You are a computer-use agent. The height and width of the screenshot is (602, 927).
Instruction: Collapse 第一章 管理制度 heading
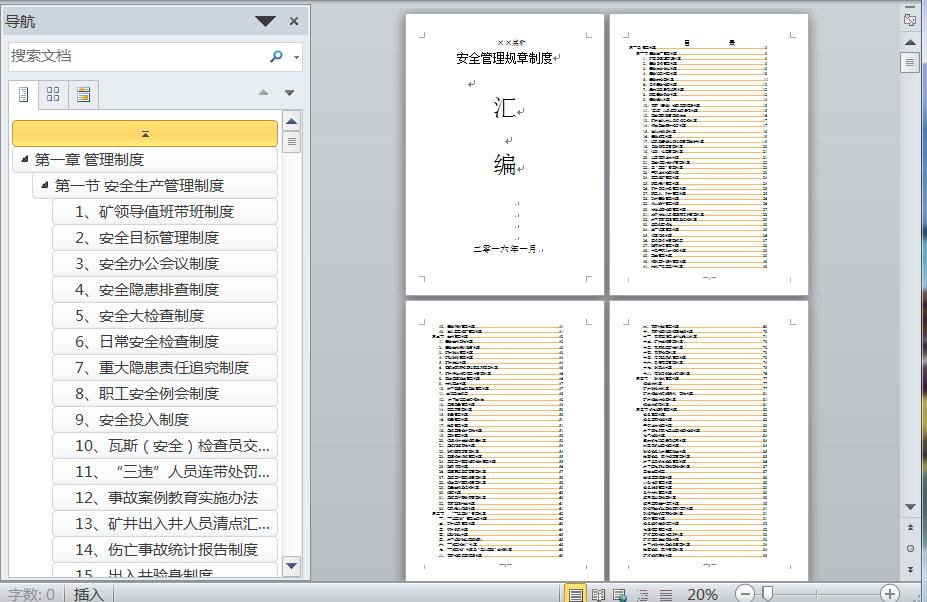tap(24, 158)
